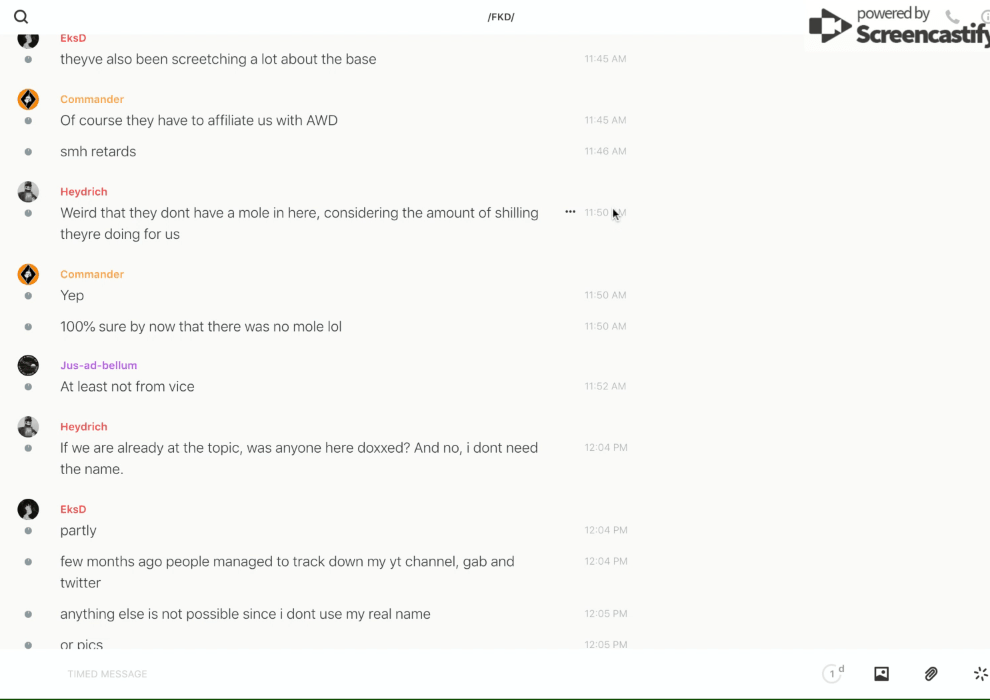The image size is (990, 700).
Task: Open the three-dot menu on Heydrich's message
Action: 570,212
